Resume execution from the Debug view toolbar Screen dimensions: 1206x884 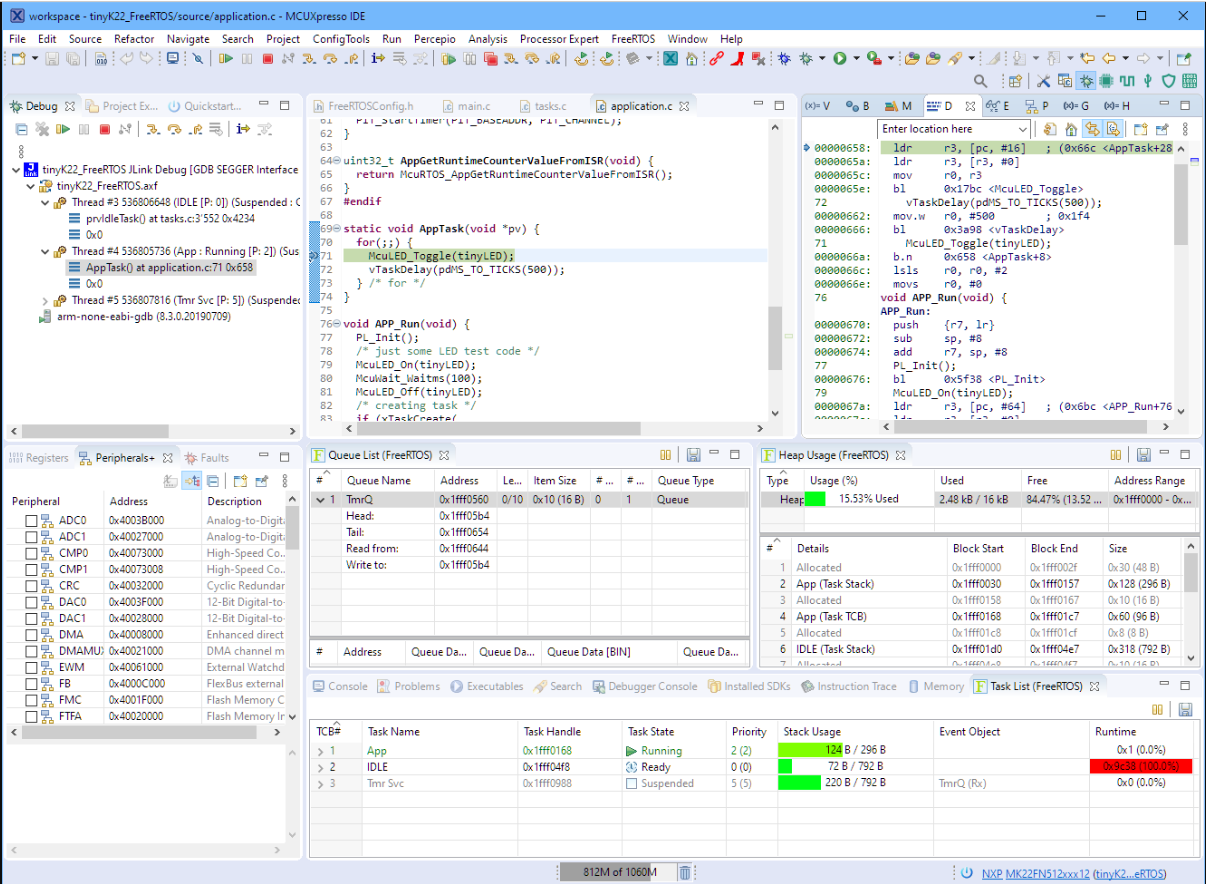click(62, 129)
